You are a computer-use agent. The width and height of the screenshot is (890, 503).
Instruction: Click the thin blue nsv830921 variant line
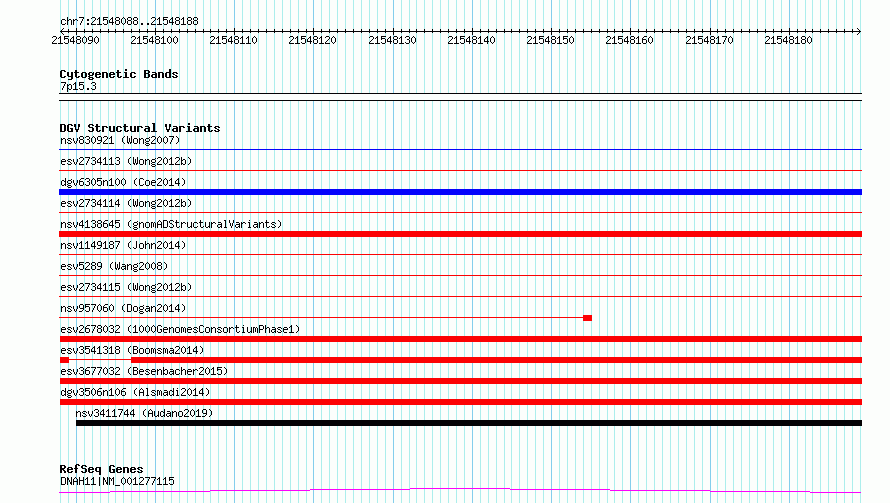click(460, 150)
